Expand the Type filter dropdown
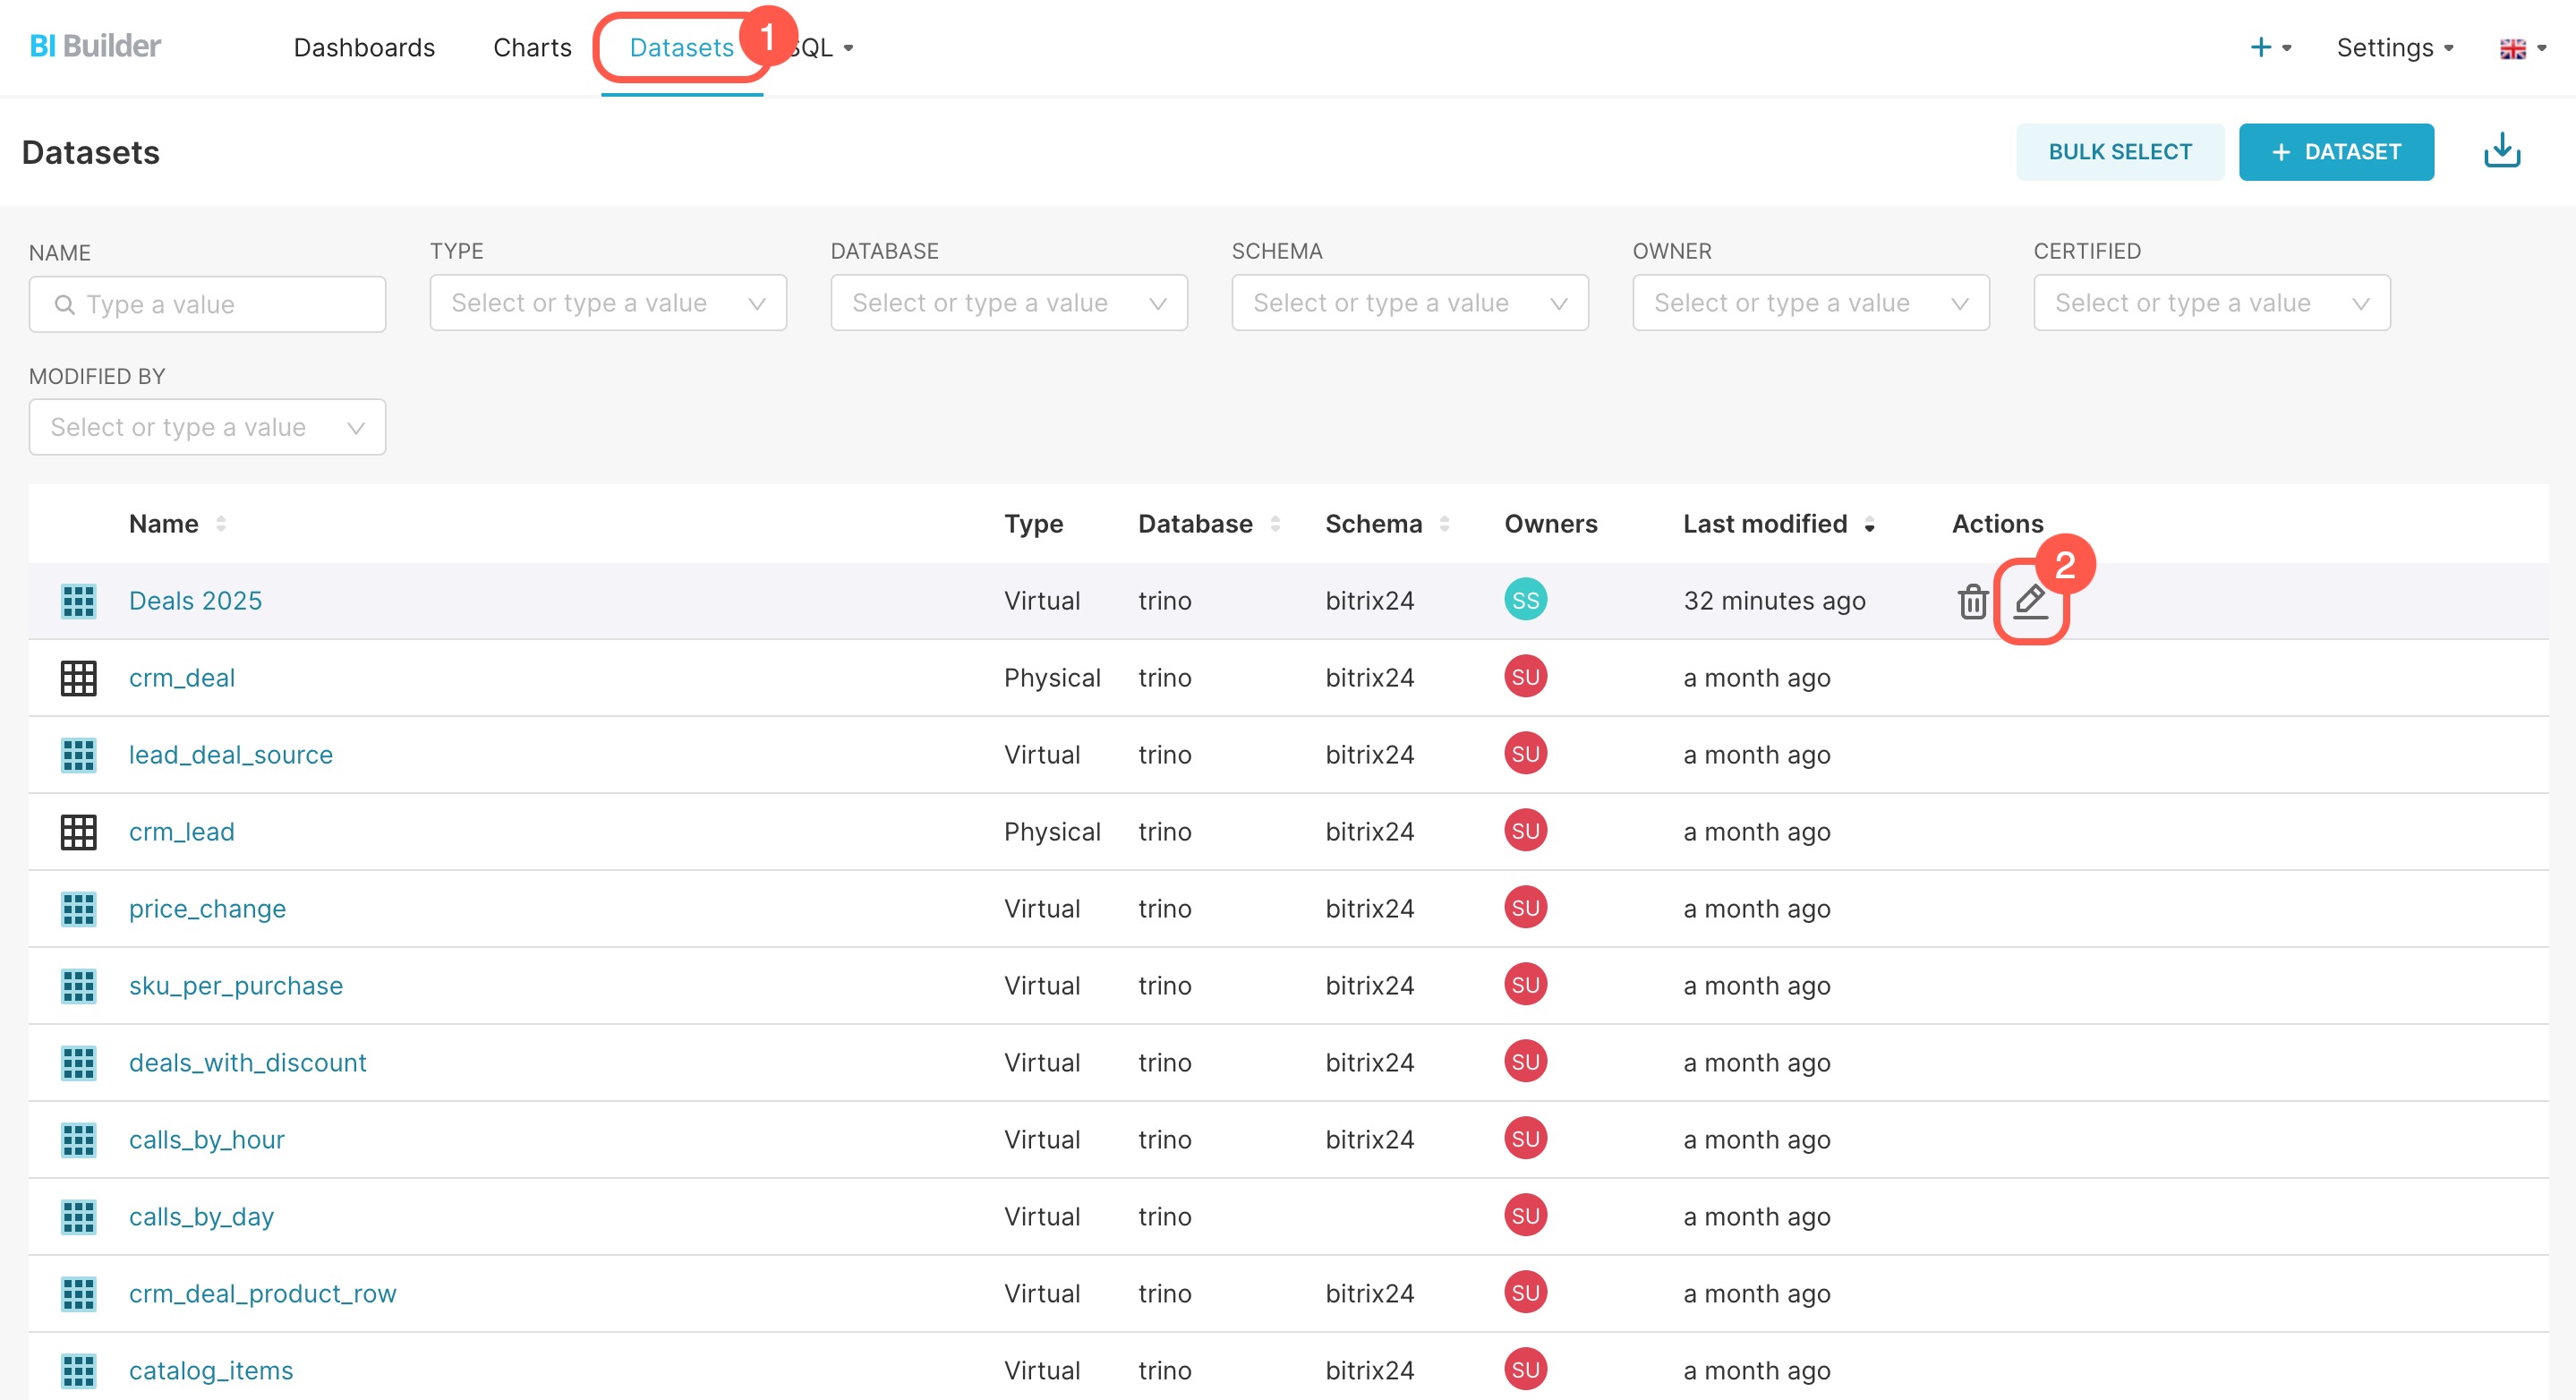Image resolution: width=2576 pixels, height=1400 pixels. click(x=608, y=303)
